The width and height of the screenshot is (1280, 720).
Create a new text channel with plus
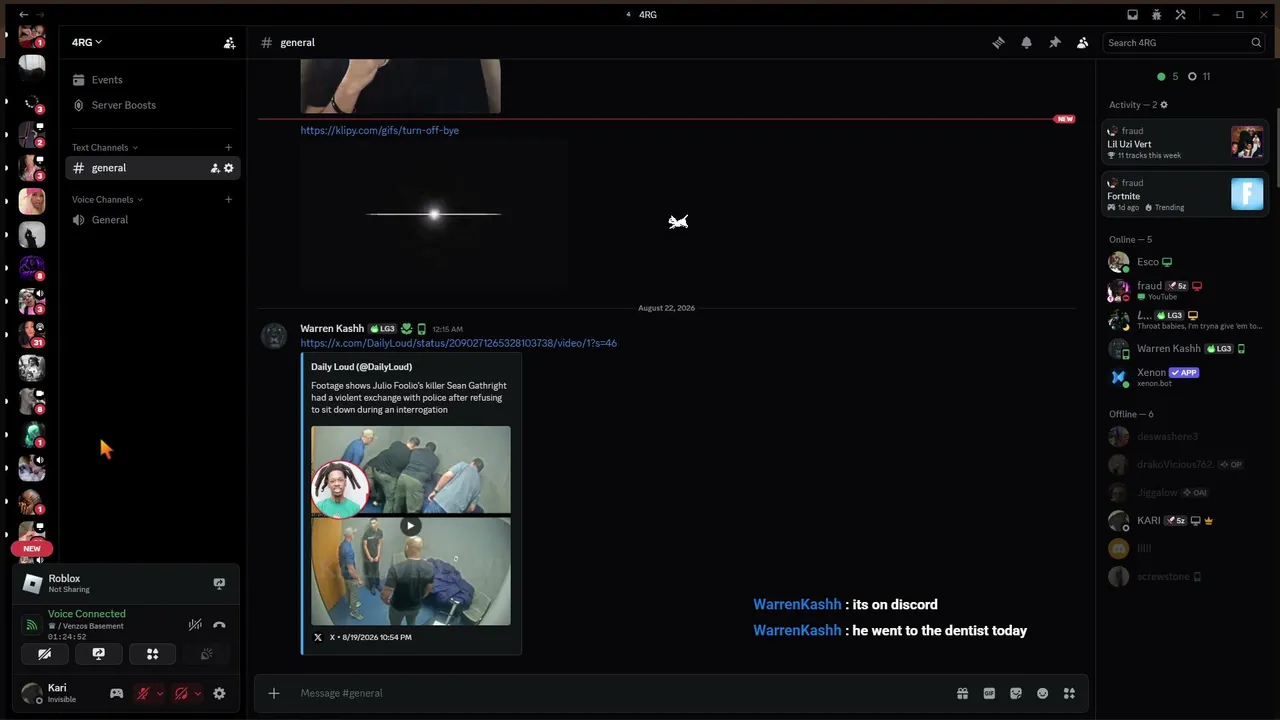(x=228, y=147)
